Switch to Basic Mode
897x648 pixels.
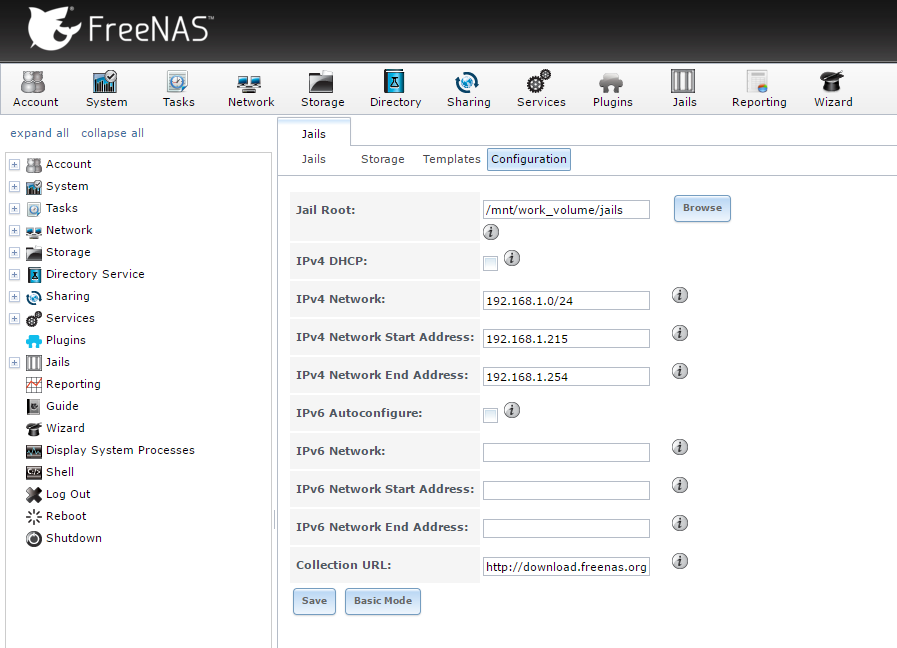coord(382,601)
